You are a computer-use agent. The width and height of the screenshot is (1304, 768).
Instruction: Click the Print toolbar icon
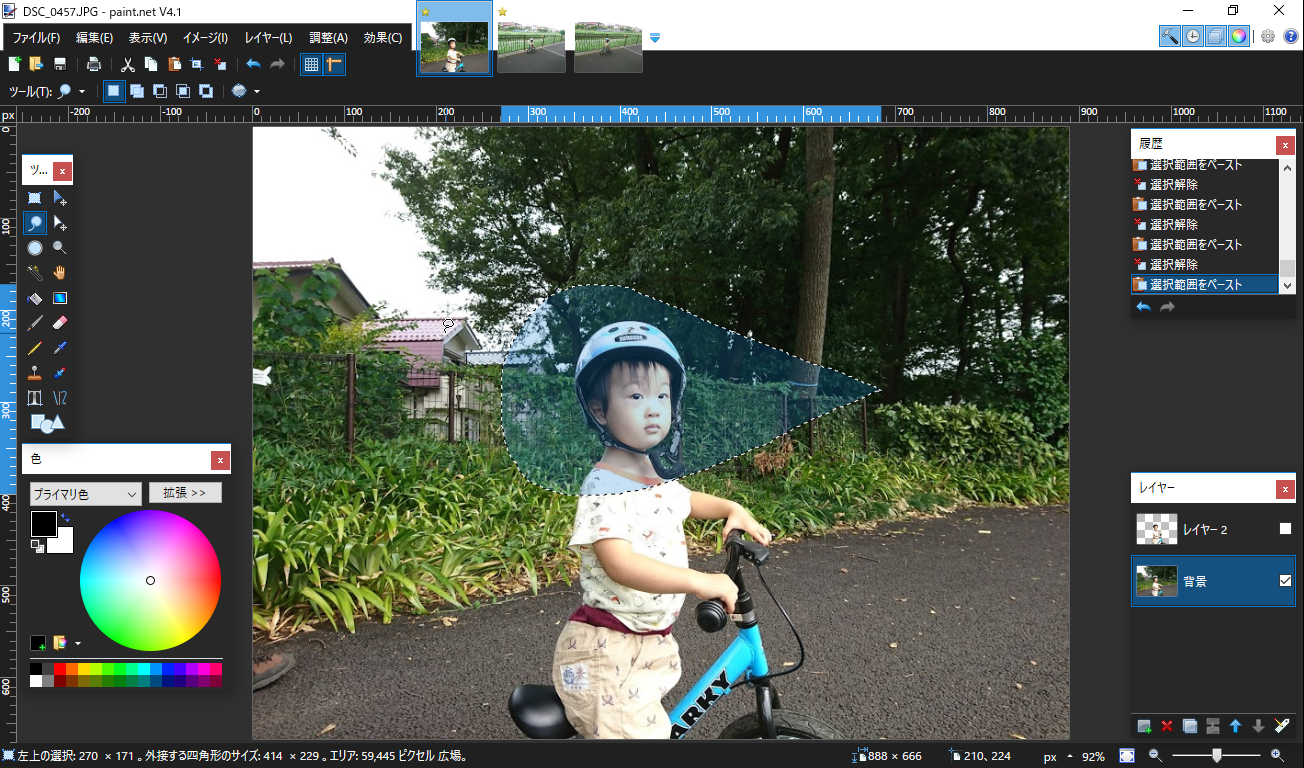tap(93, 64)
